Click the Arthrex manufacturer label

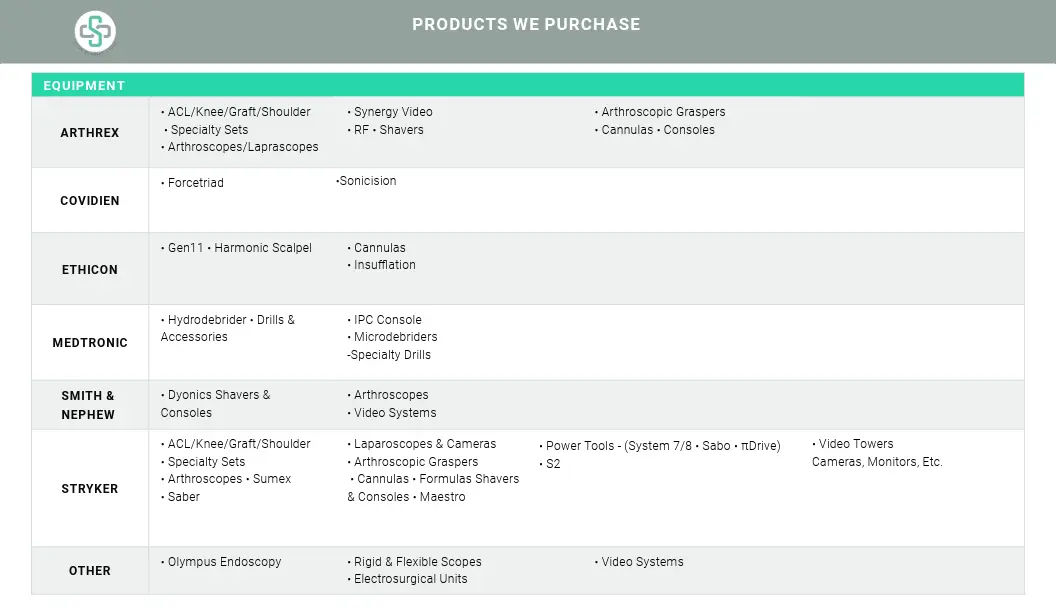pyautogui.click(x=90, y=133)
